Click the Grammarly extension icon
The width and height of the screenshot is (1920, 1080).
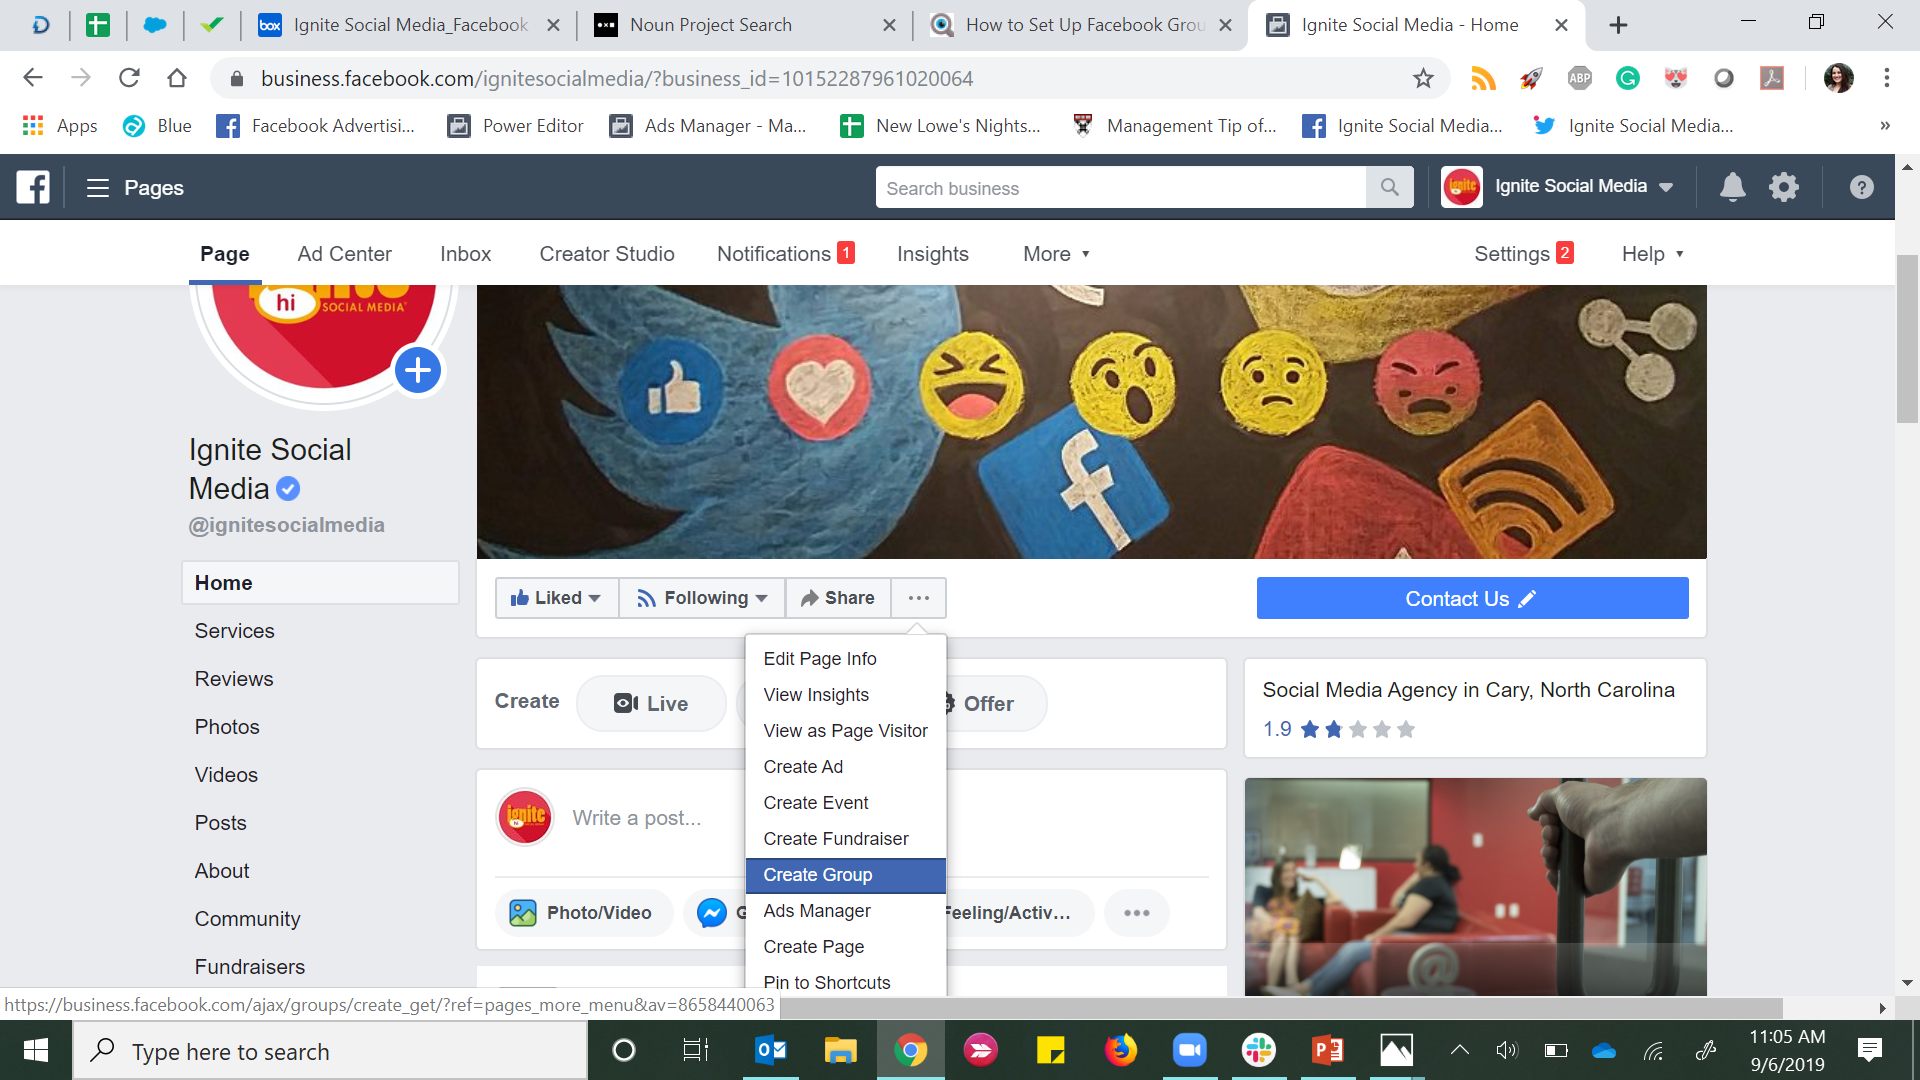(x=1628, y=78)
